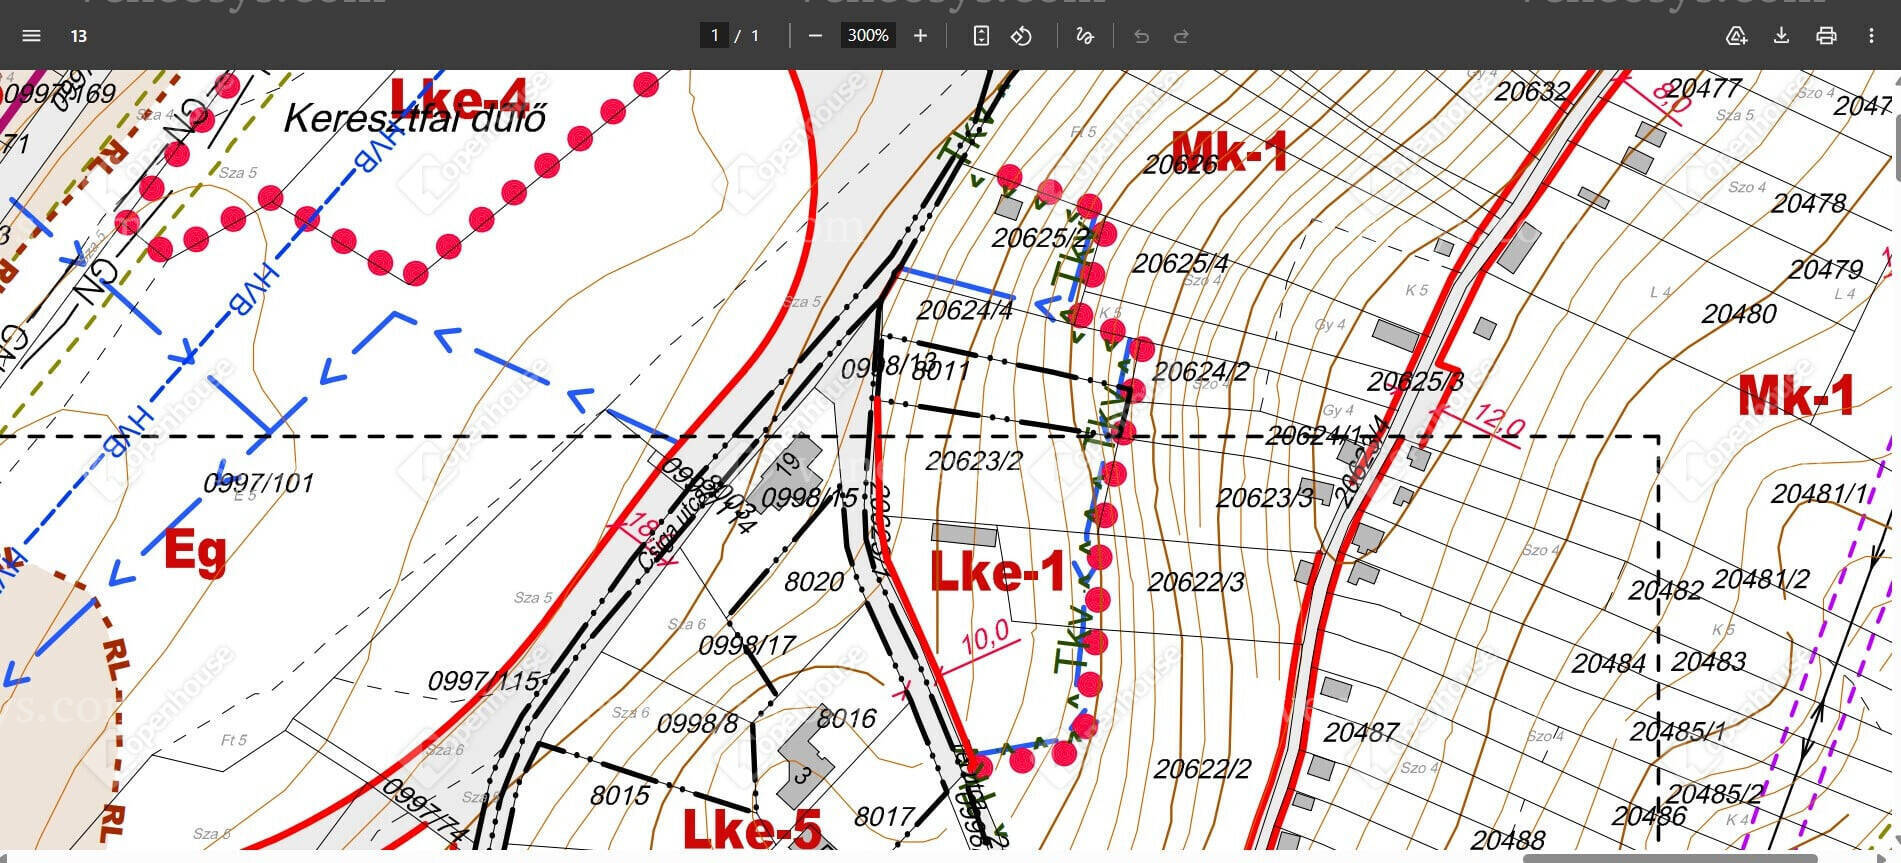Toggle the sidebar hamburger menu
Image resolution: width=1901 pixels, height=863 pixels.
coord(31,36)
